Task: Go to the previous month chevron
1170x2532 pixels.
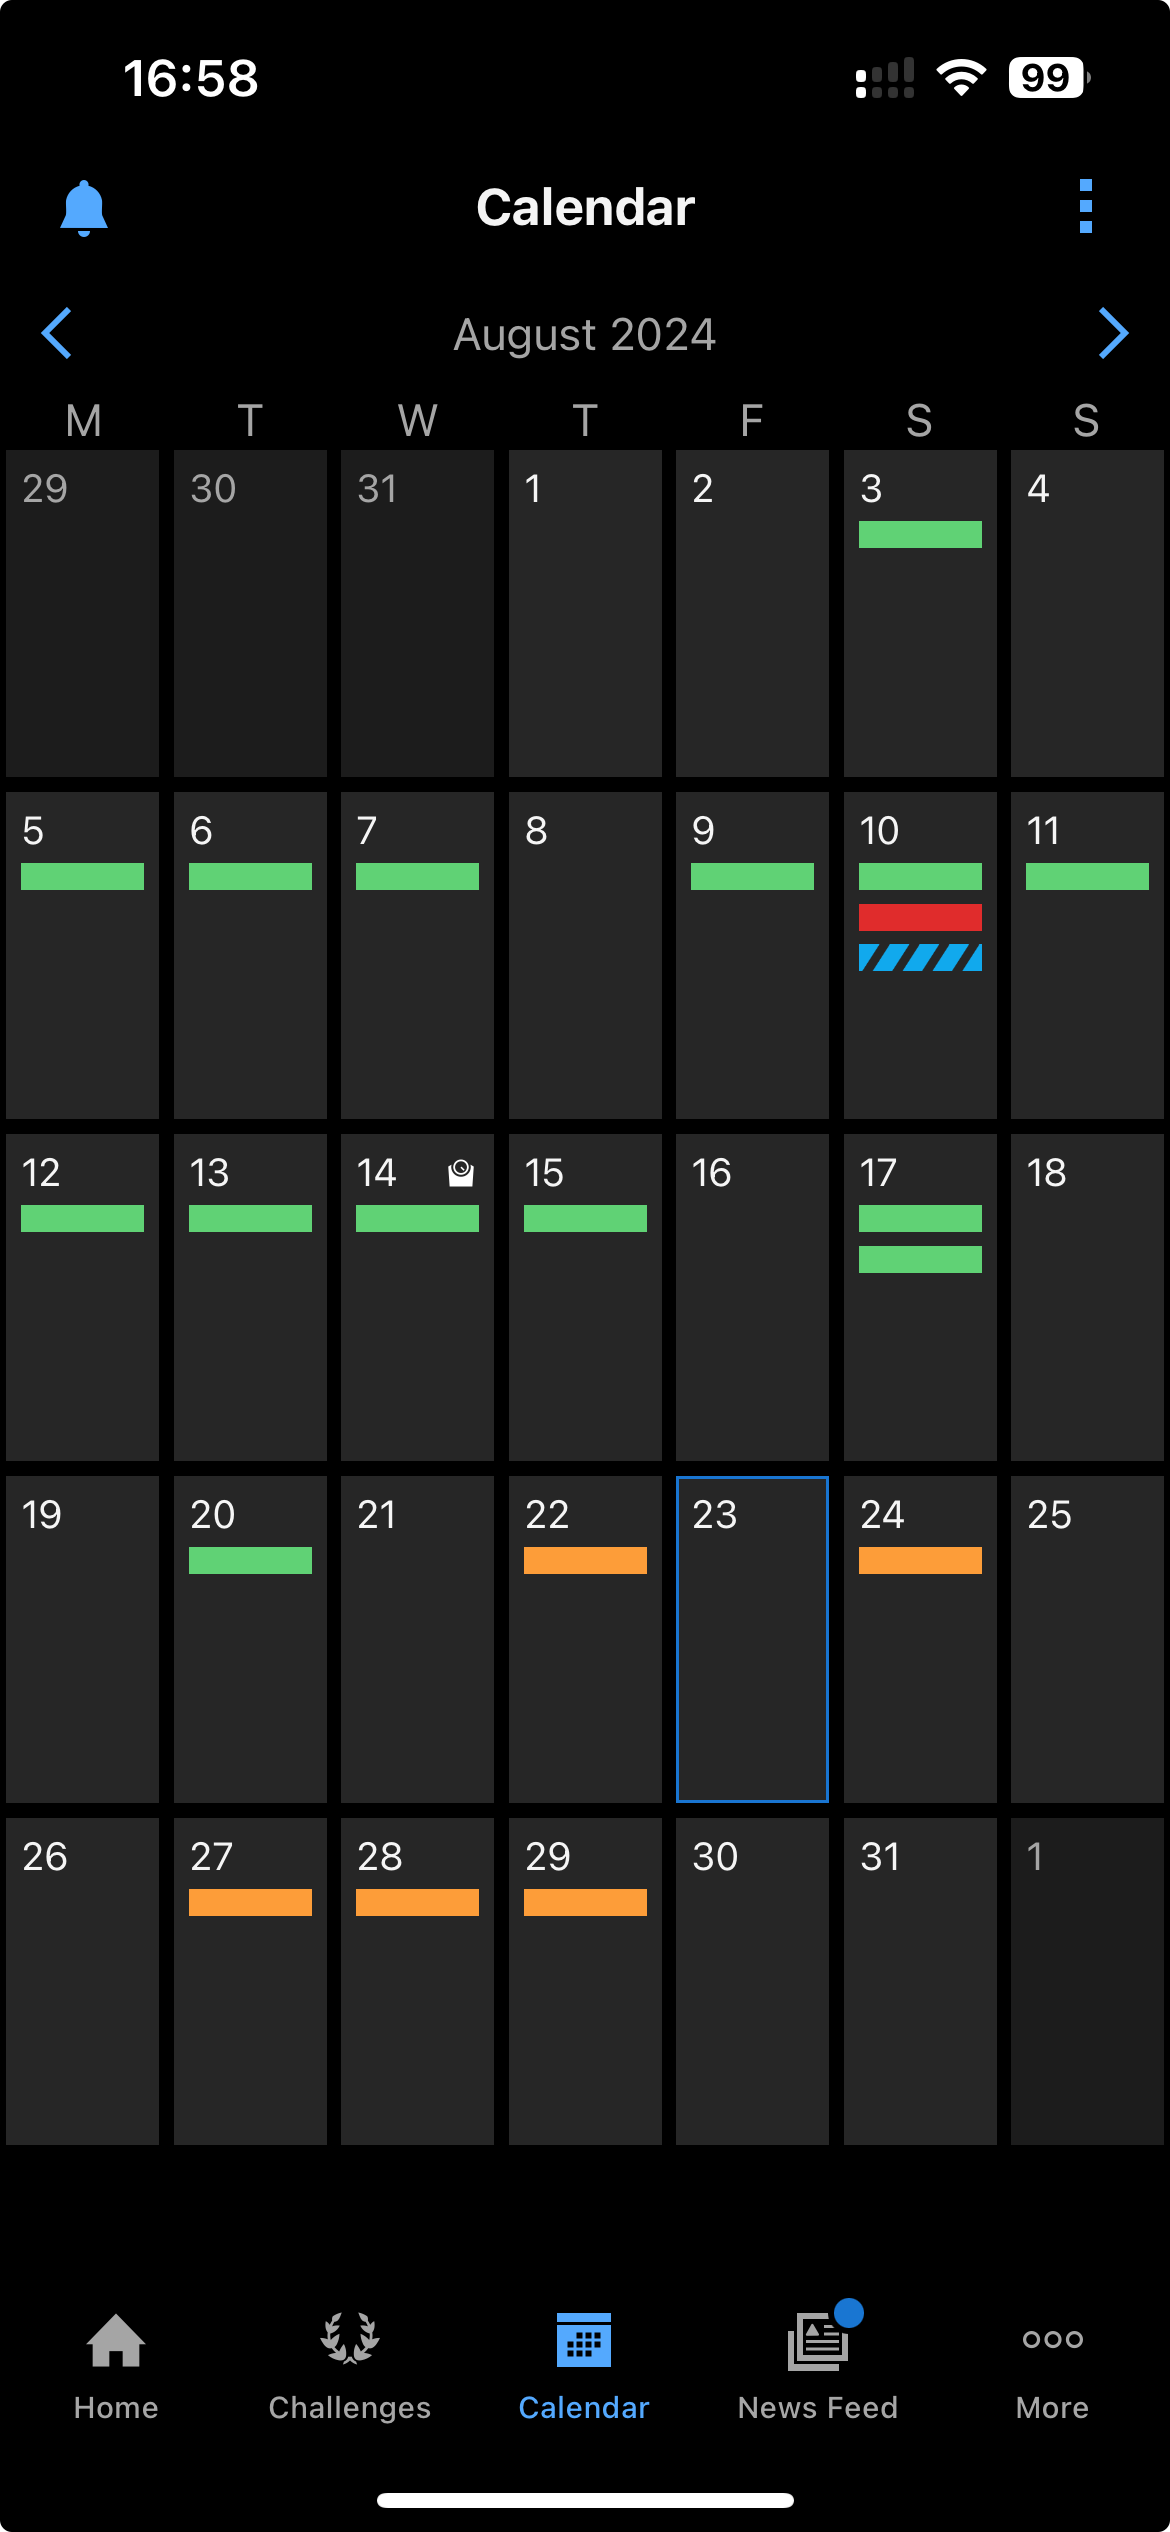Action: [x=57, y=333]
